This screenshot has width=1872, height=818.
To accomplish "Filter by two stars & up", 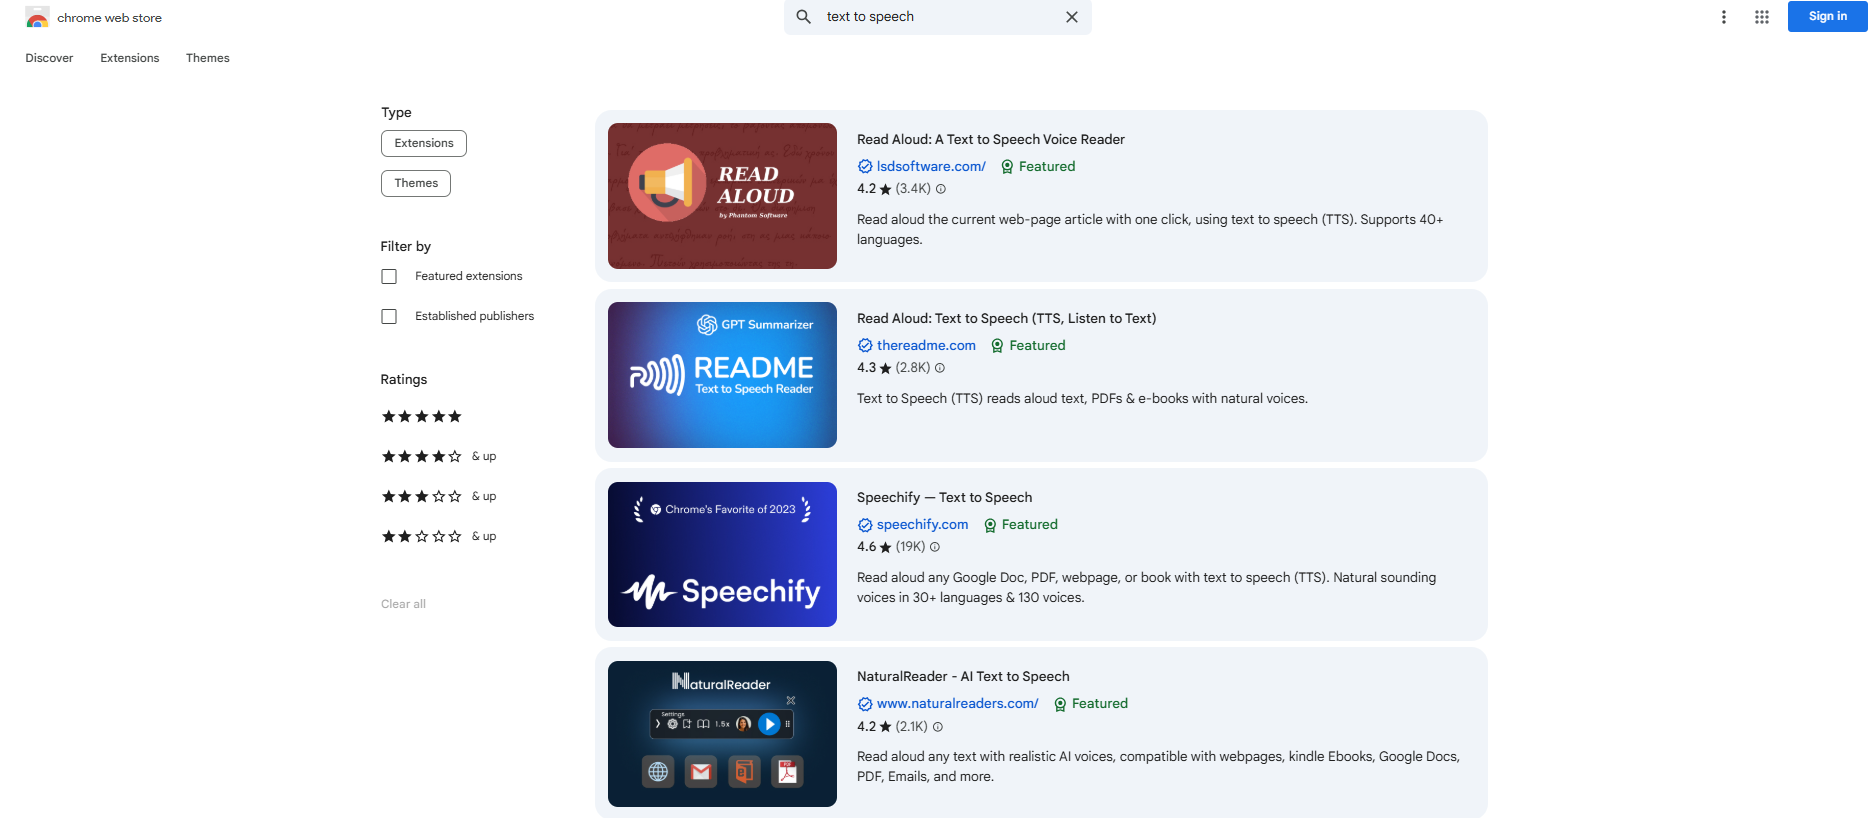I will click(x=439, y=536).
